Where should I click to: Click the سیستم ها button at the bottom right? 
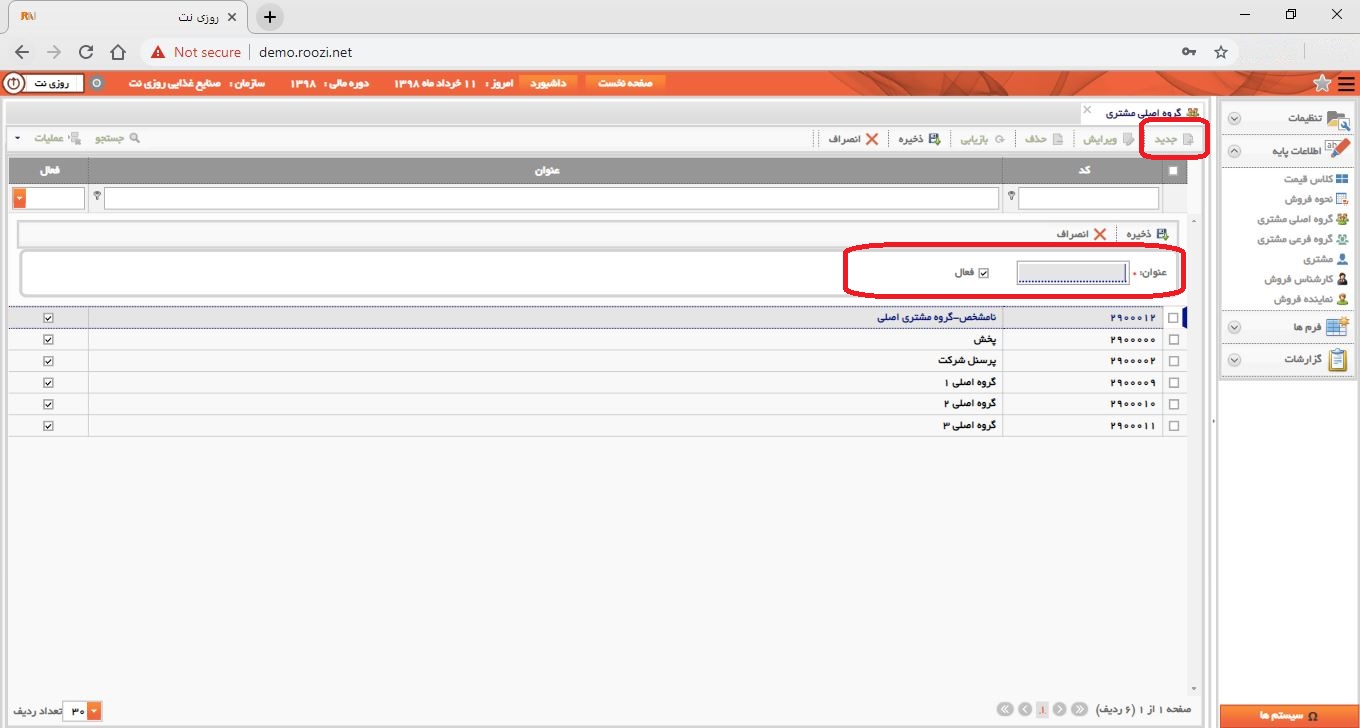(x=1288, y=716)
